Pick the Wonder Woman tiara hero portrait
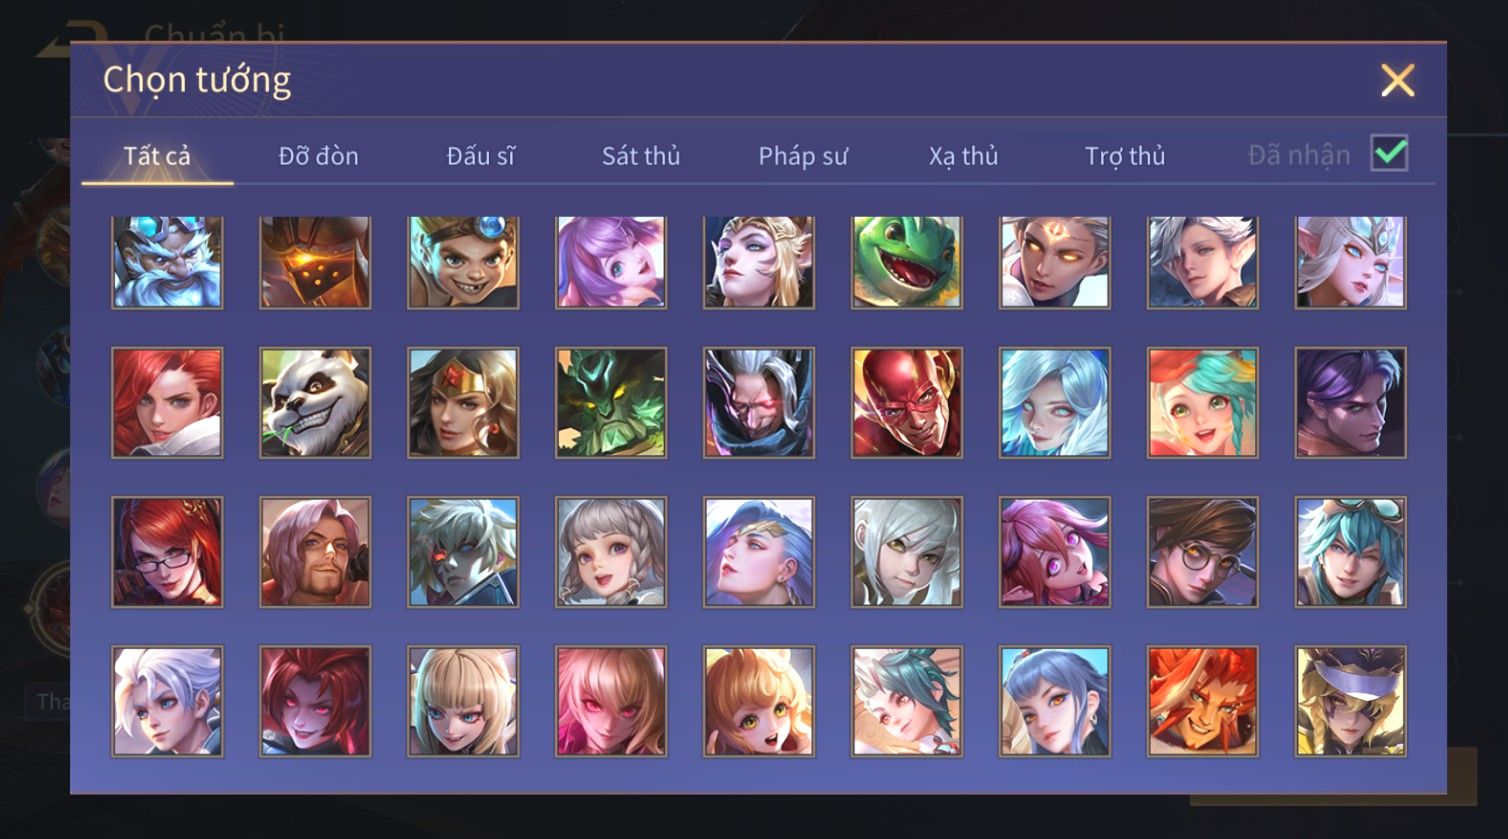The height and width of the screenshot is (839, 1508). (463, 403)
